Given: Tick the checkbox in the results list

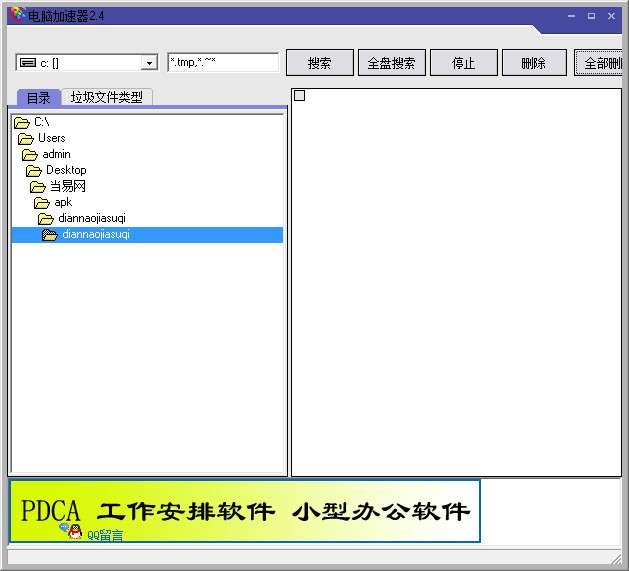Looking at the screenshot, I should coord(300,96).
